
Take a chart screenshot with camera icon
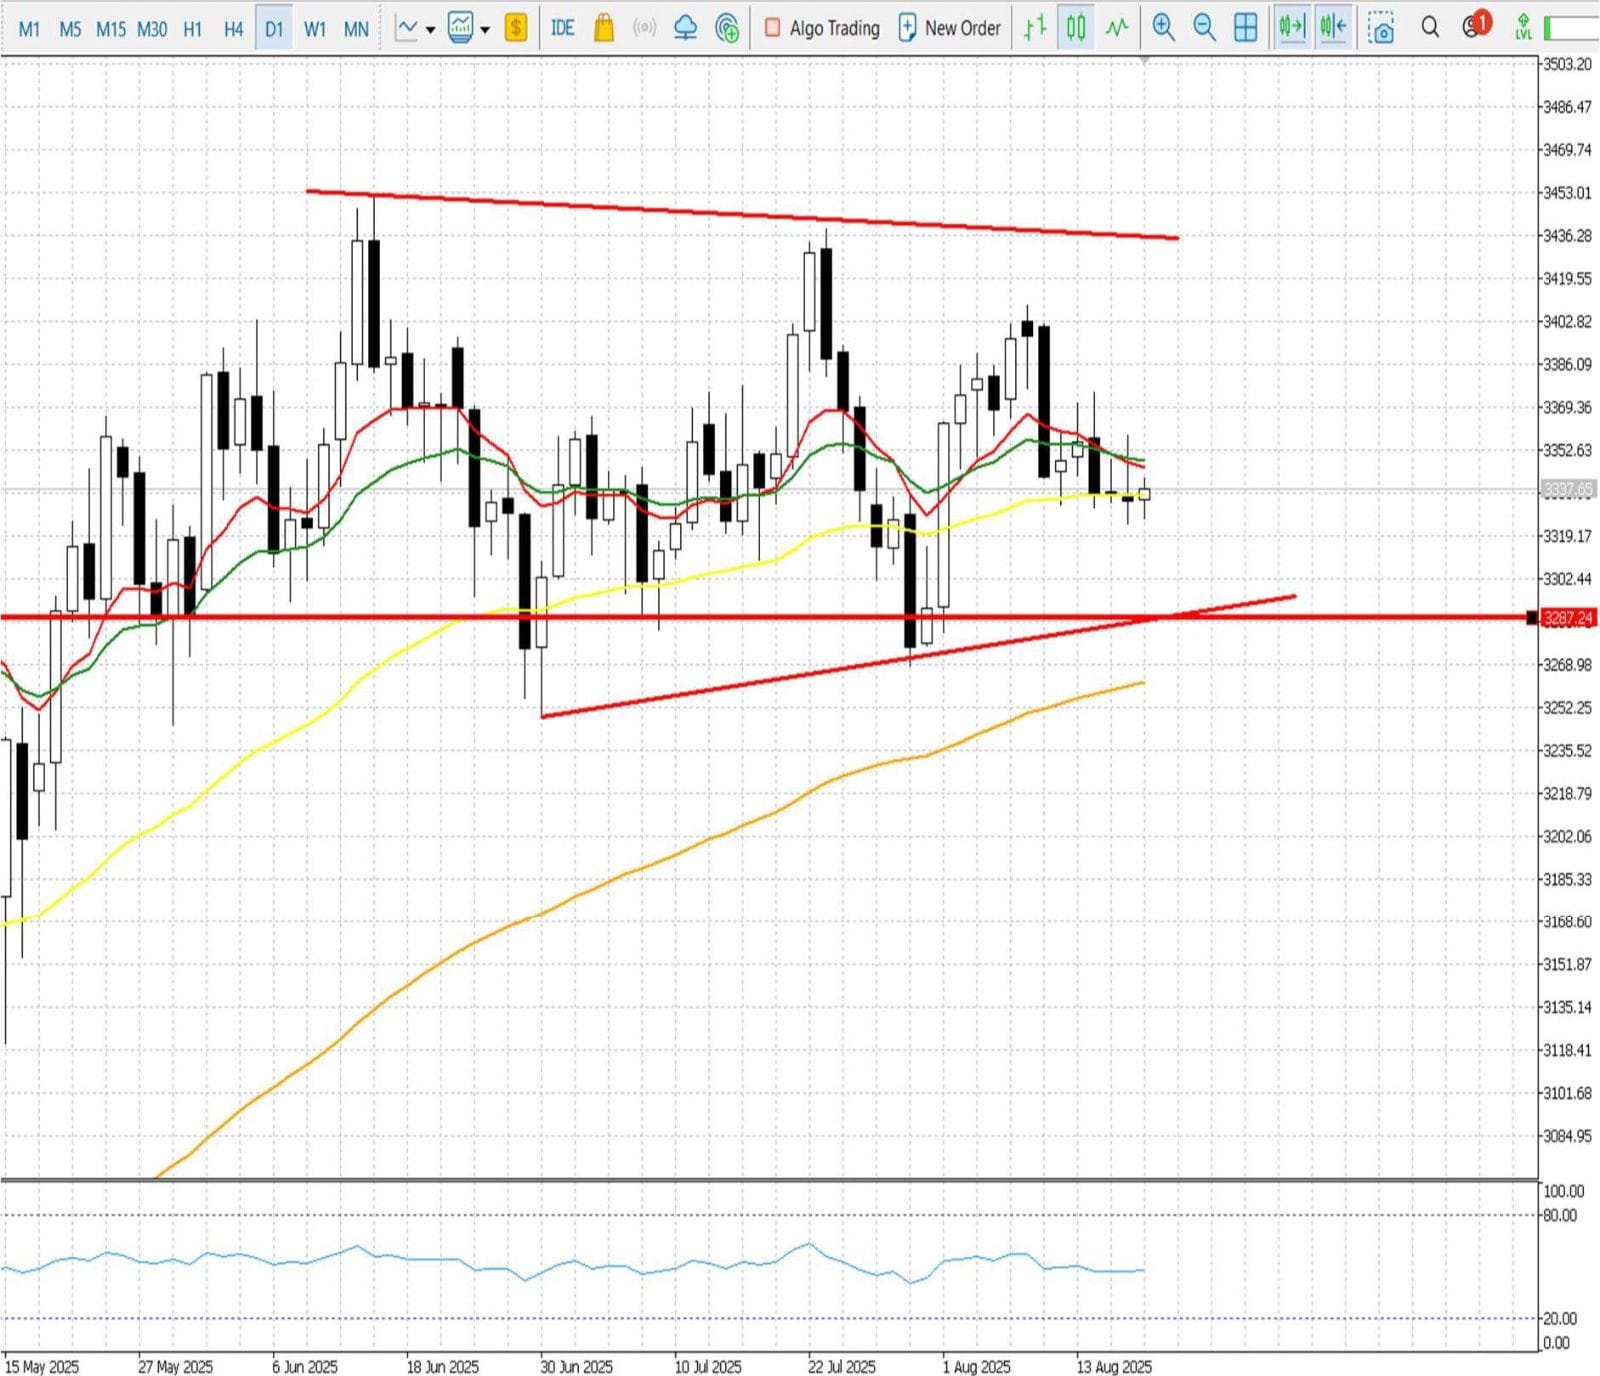1381,28
